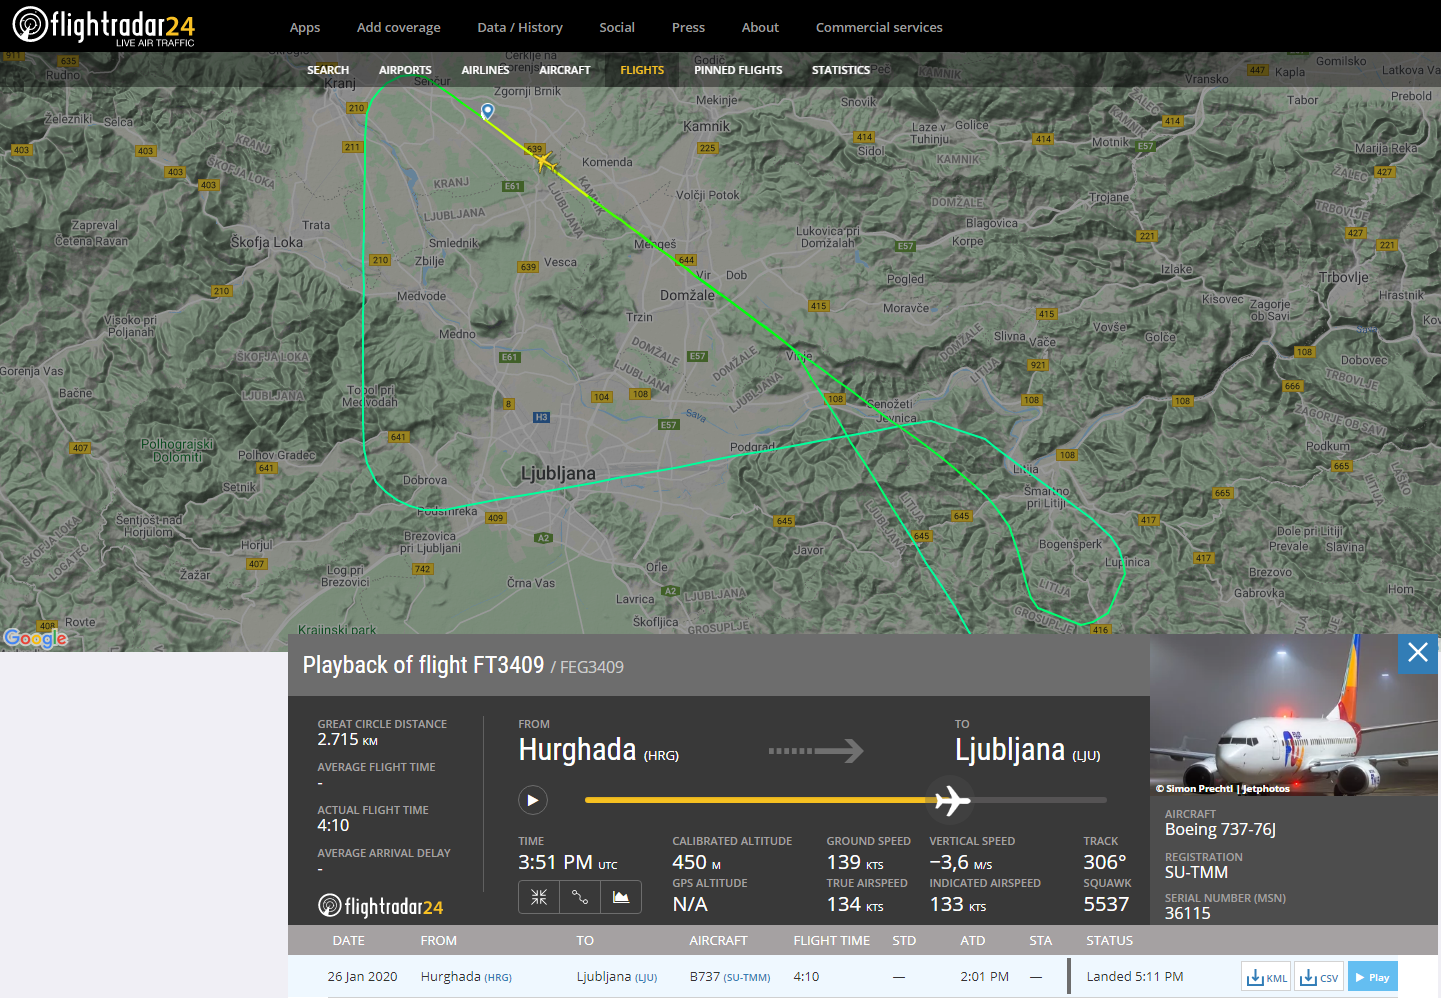Click the calibrated altitude value 450 M
This screenshot has height=998, width=1441.
click(x=697, y=862)
